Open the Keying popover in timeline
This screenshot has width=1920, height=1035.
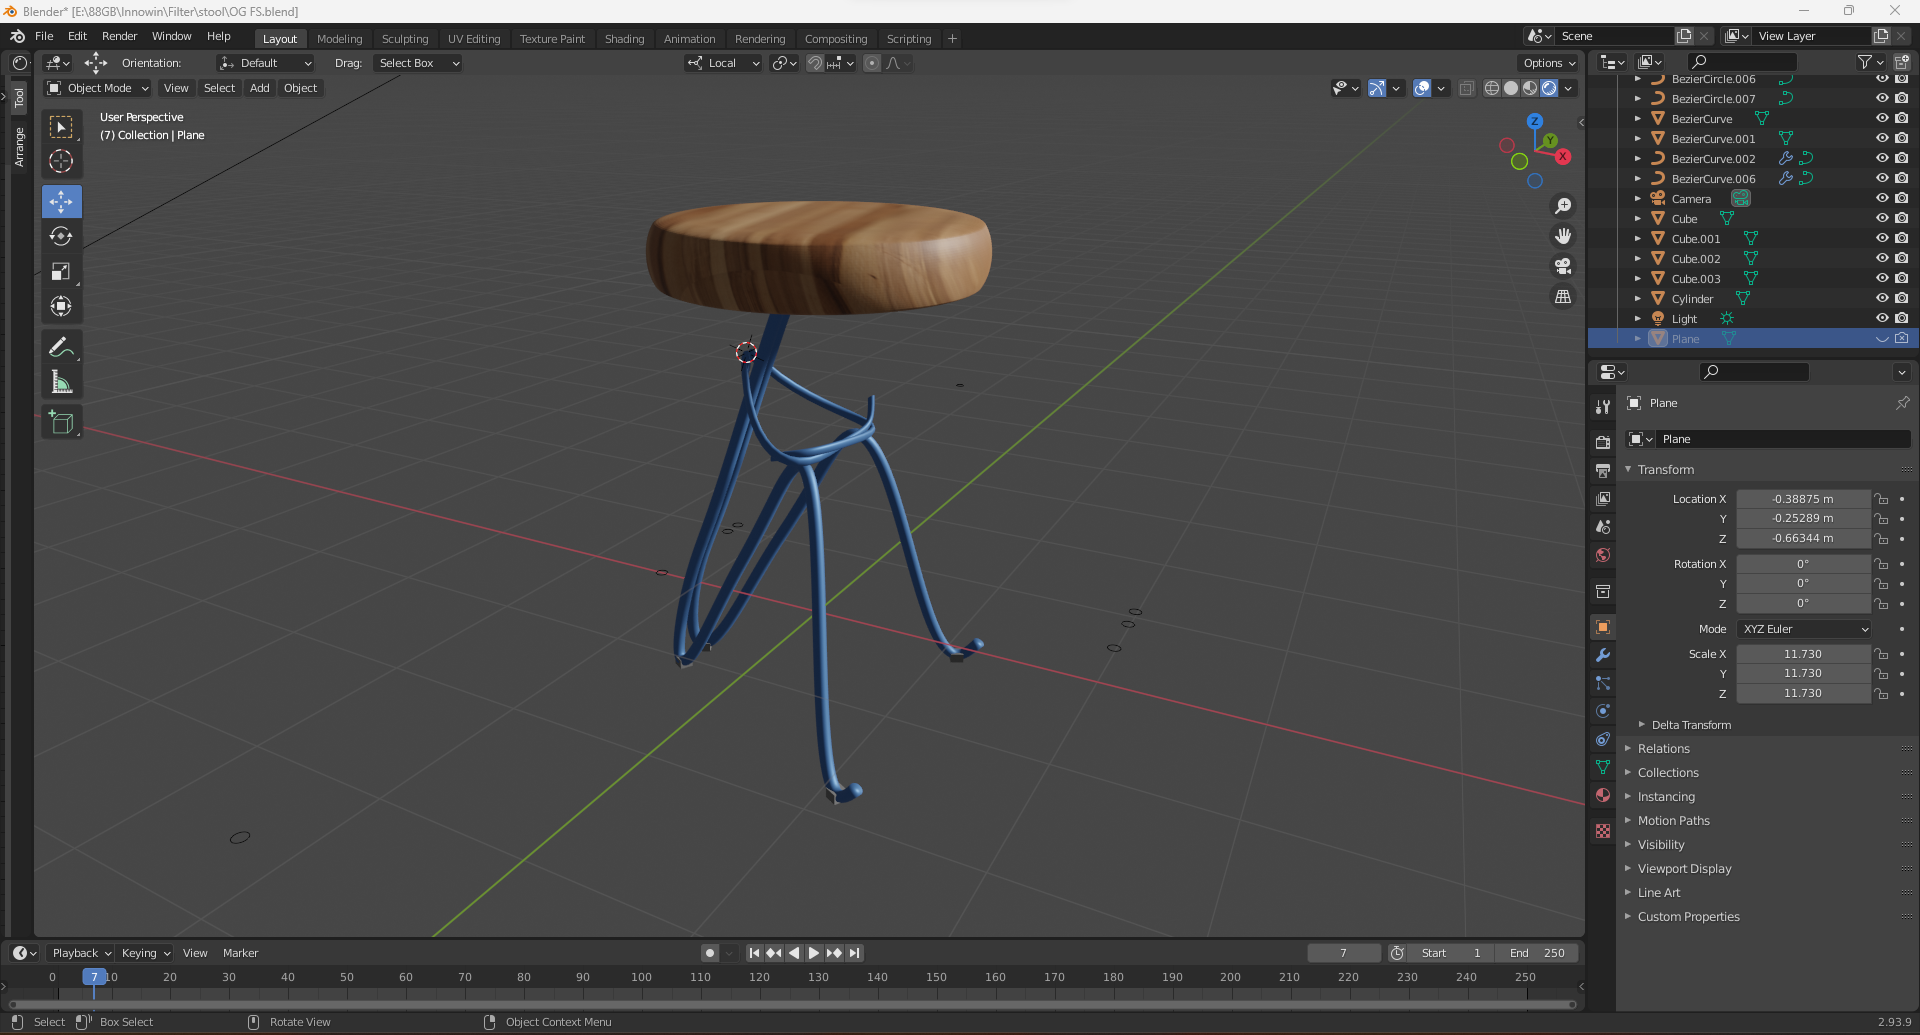(146, 953)
